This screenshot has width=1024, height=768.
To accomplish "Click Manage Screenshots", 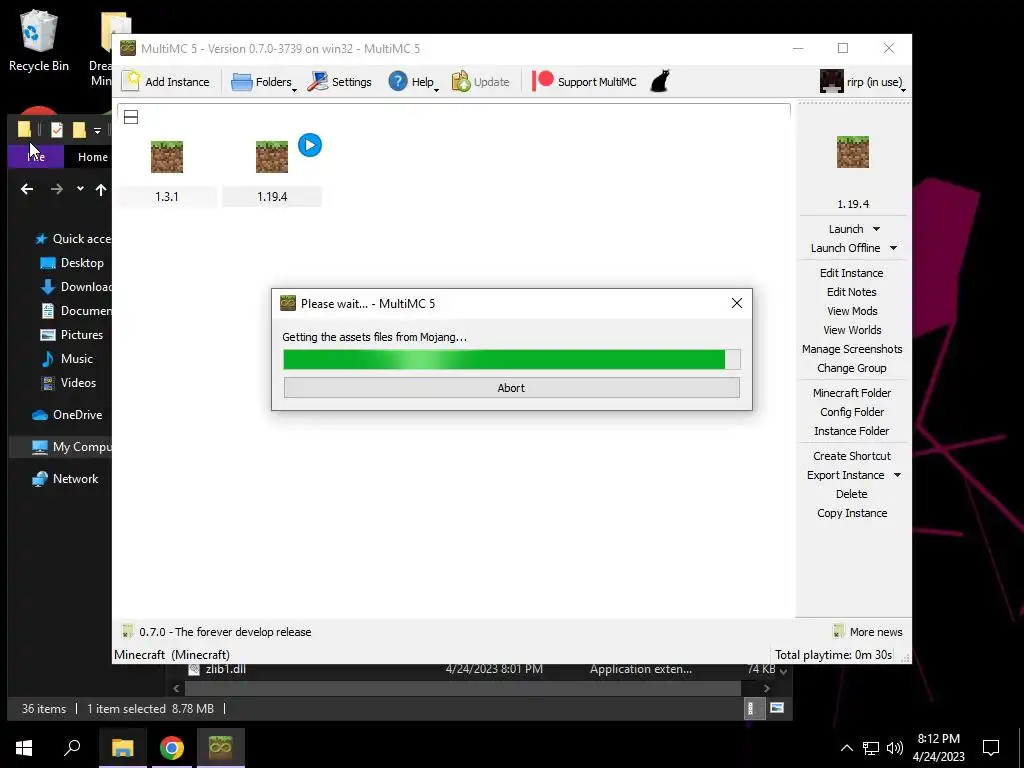I will click(852, 349).
